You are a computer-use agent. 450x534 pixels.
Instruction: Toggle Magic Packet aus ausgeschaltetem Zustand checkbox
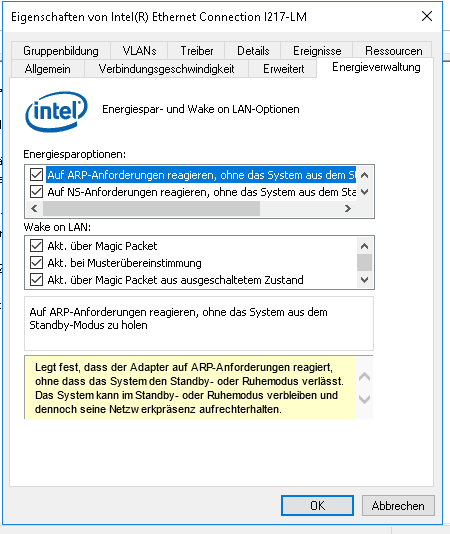point(36,280)
